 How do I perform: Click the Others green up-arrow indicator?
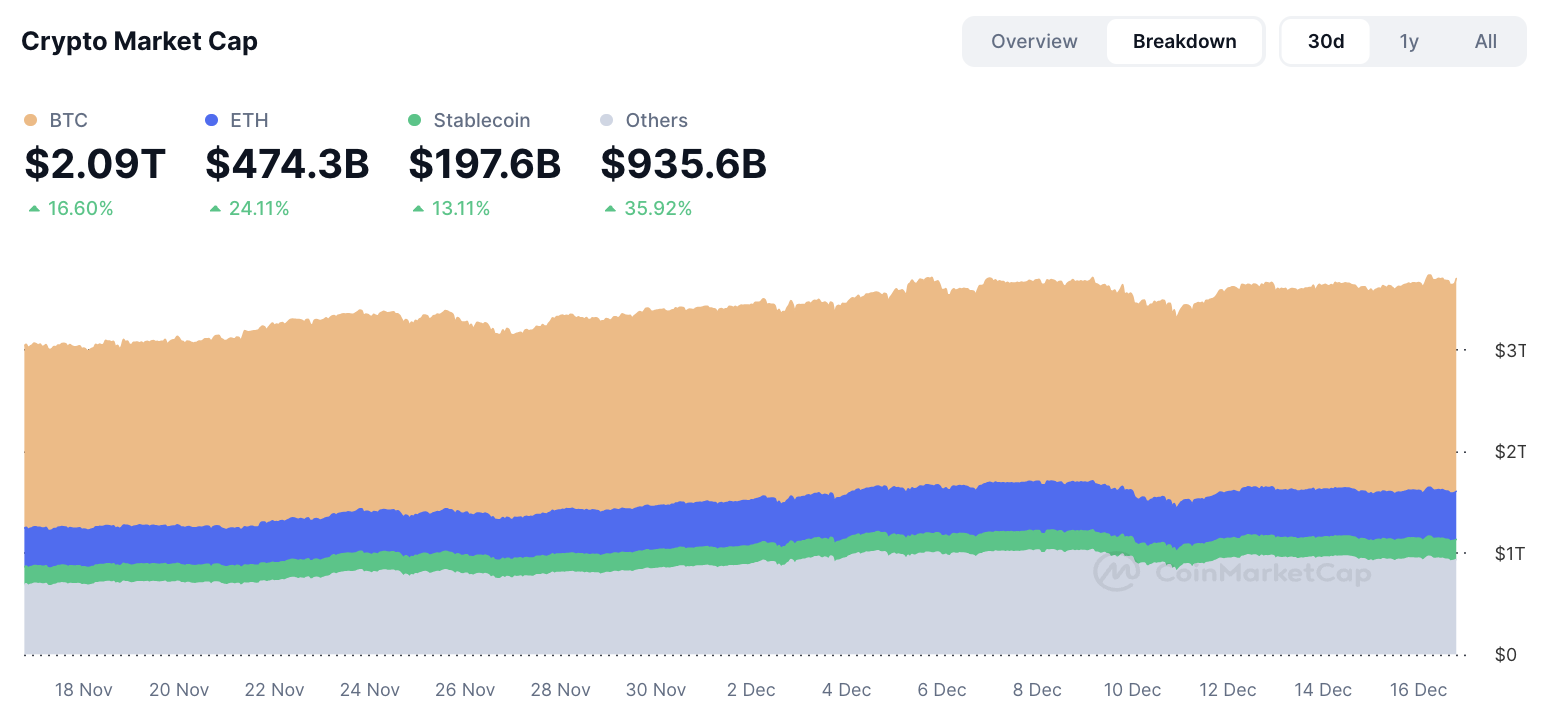click(x=610, y=209)
